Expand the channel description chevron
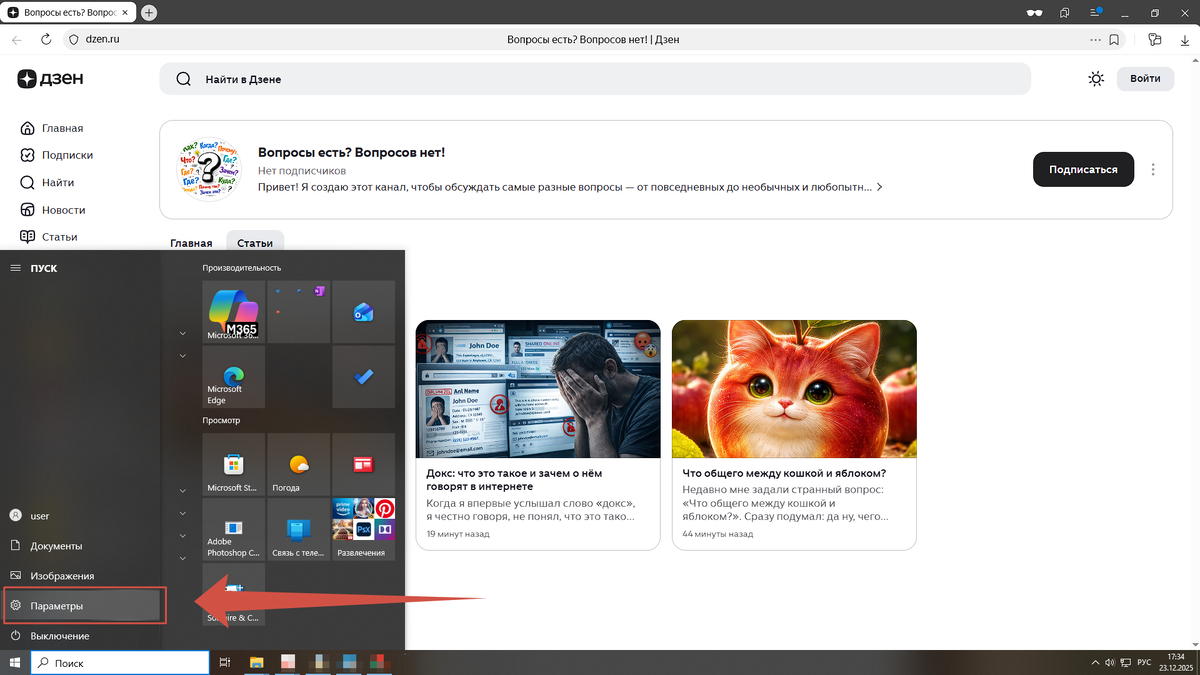1200x675 pixels. (879, 187)
